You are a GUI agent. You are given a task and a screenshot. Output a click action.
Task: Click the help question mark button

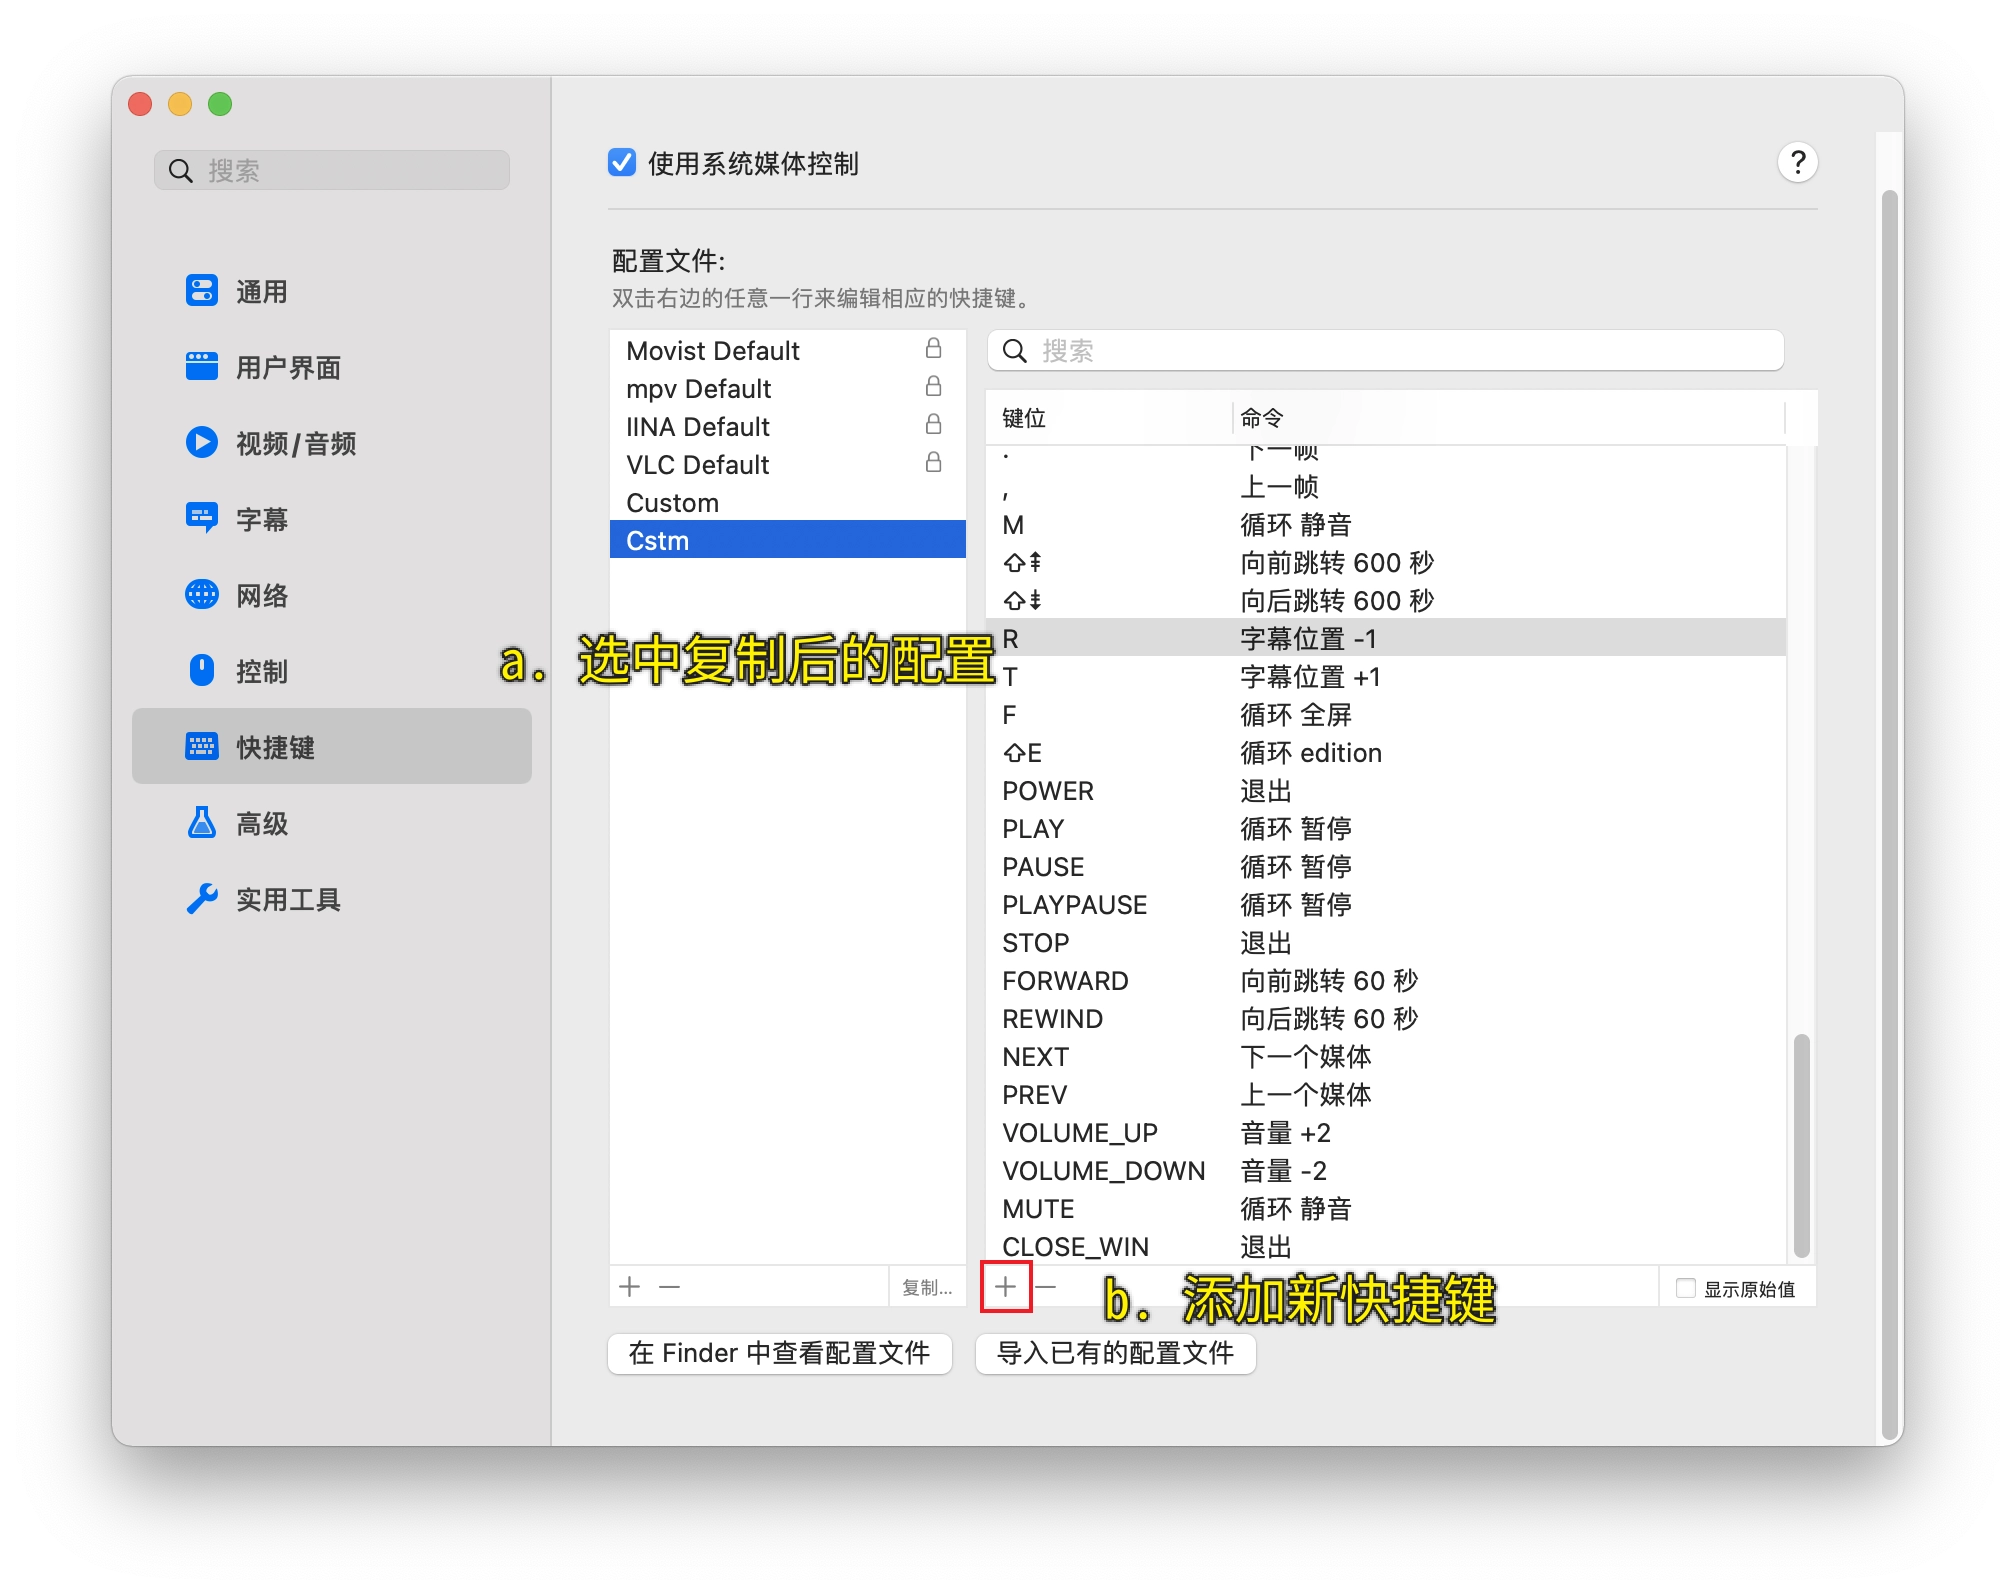click(1797, 162)
